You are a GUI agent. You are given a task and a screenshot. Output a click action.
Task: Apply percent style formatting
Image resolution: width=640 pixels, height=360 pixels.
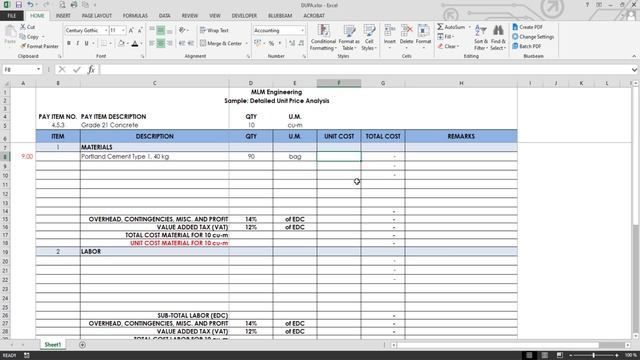pyautogui.click(x=271, y=43)
